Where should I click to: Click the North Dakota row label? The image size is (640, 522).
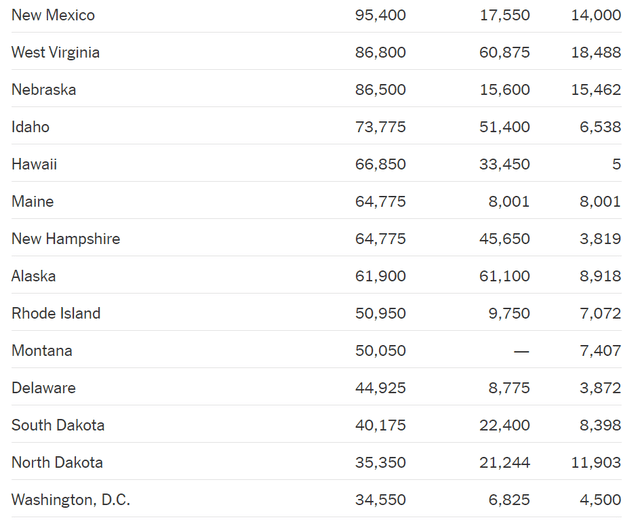tap(57, 462)
